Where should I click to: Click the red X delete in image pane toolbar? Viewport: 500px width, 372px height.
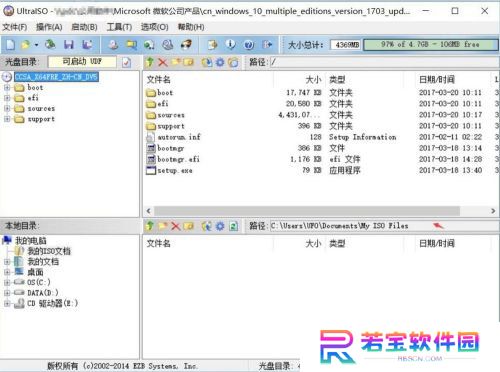pyautogui.click(x=163, y=62)
